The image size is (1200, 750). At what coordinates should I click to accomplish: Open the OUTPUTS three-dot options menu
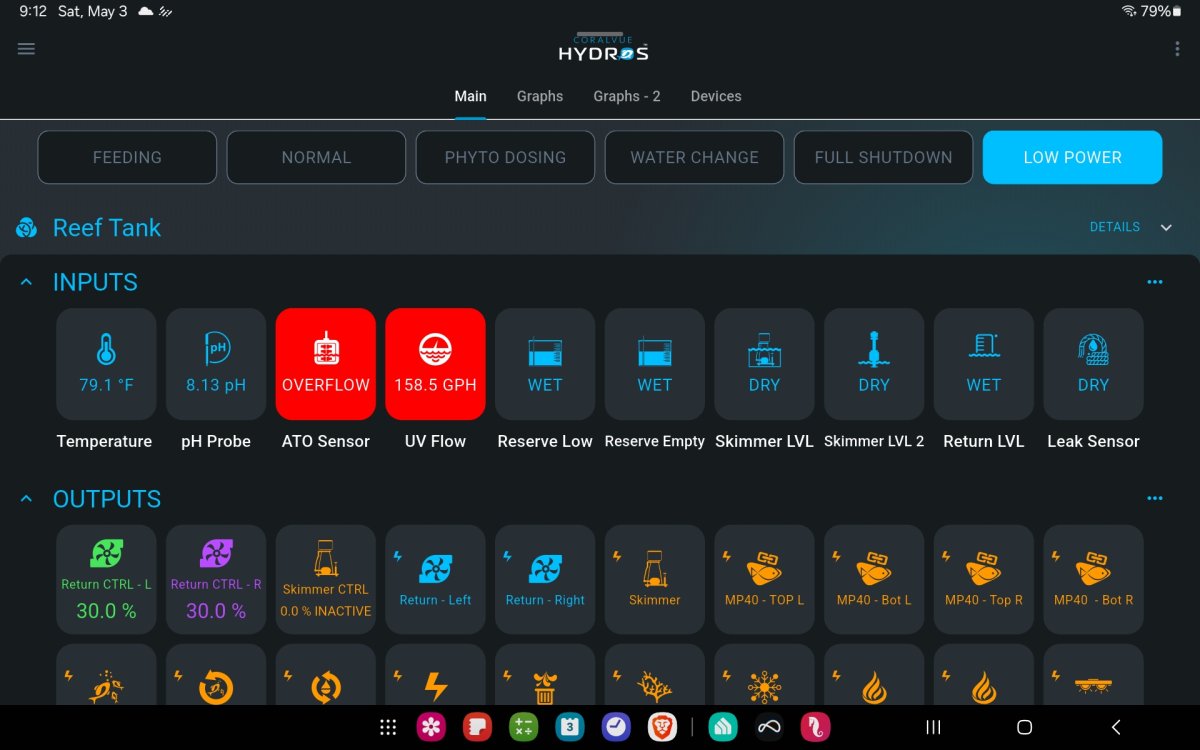(x=1155, y=499)
